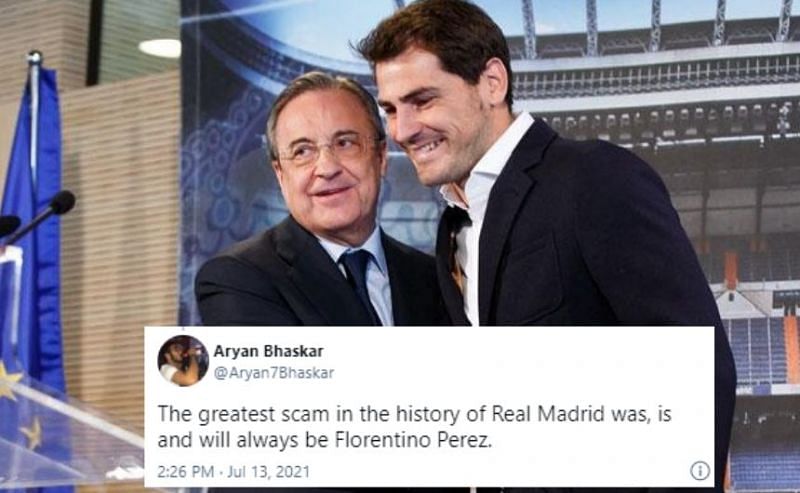The height and width of the screenshot is (493, 800).
Task: Click the white open shirt collar
Action: click(x=485, y=168)
